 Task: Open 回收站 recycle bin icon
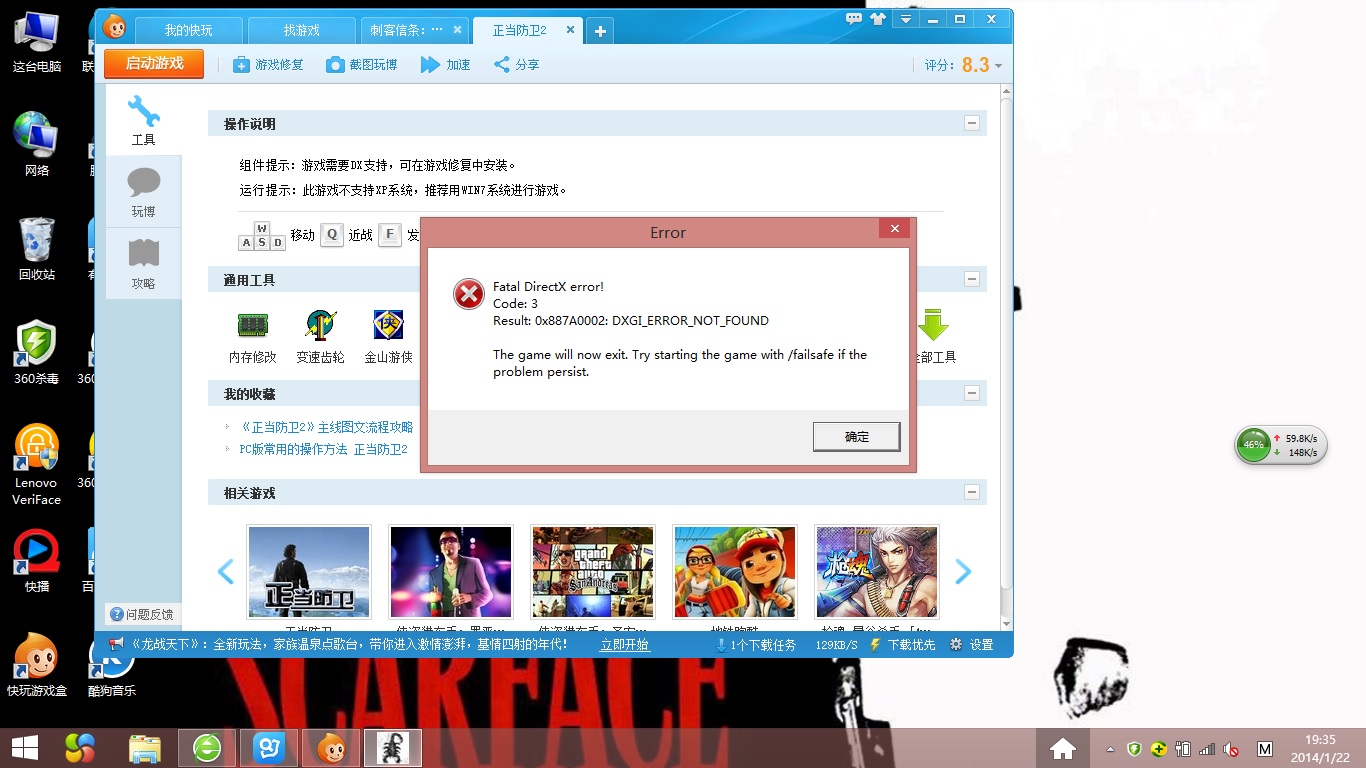[x=37, y=248]
